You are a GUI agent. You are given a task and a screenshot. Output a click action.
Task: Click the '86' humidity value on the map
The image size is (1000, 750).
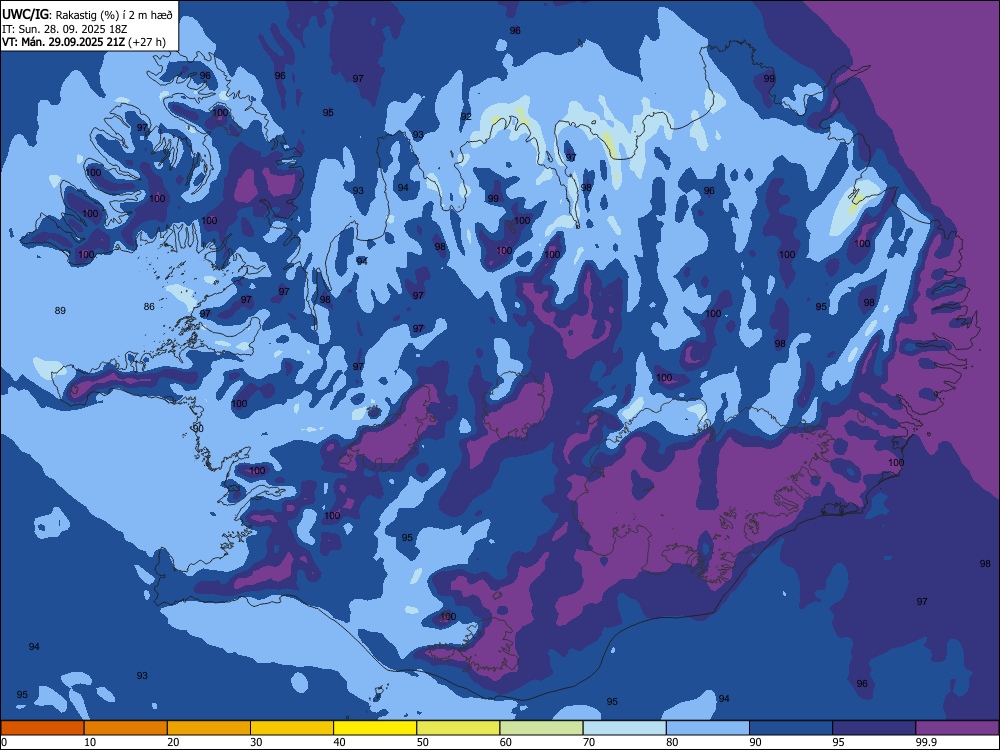tap(149, 307)
